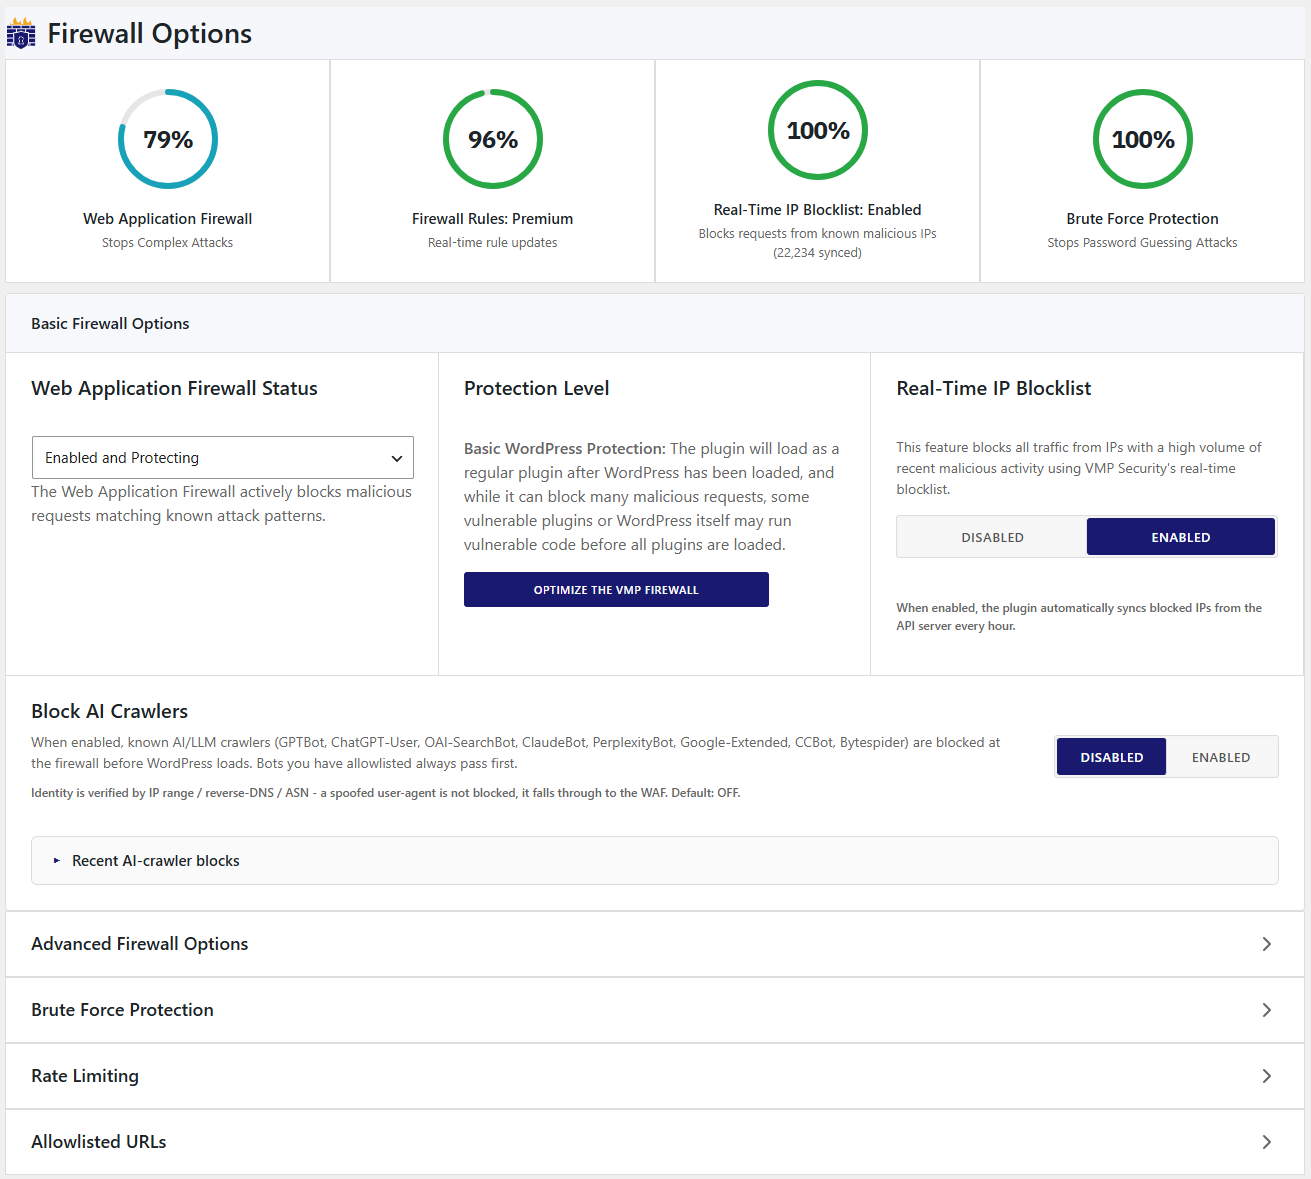Open the 100% Real-Time IP Blocklist circle
The image size is (1311, 1179).
pyautogui.click(x=818, y=130)
